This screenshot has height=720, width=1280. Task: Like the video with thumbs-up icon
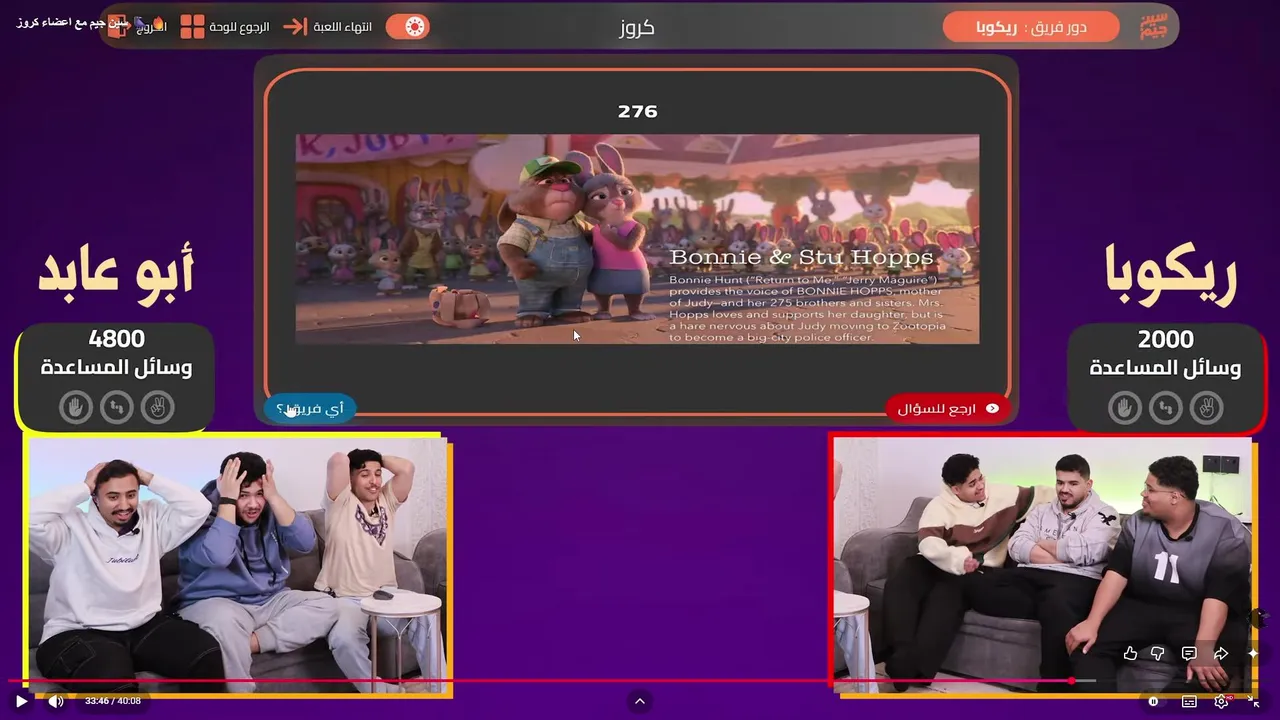pos(1130,653)
